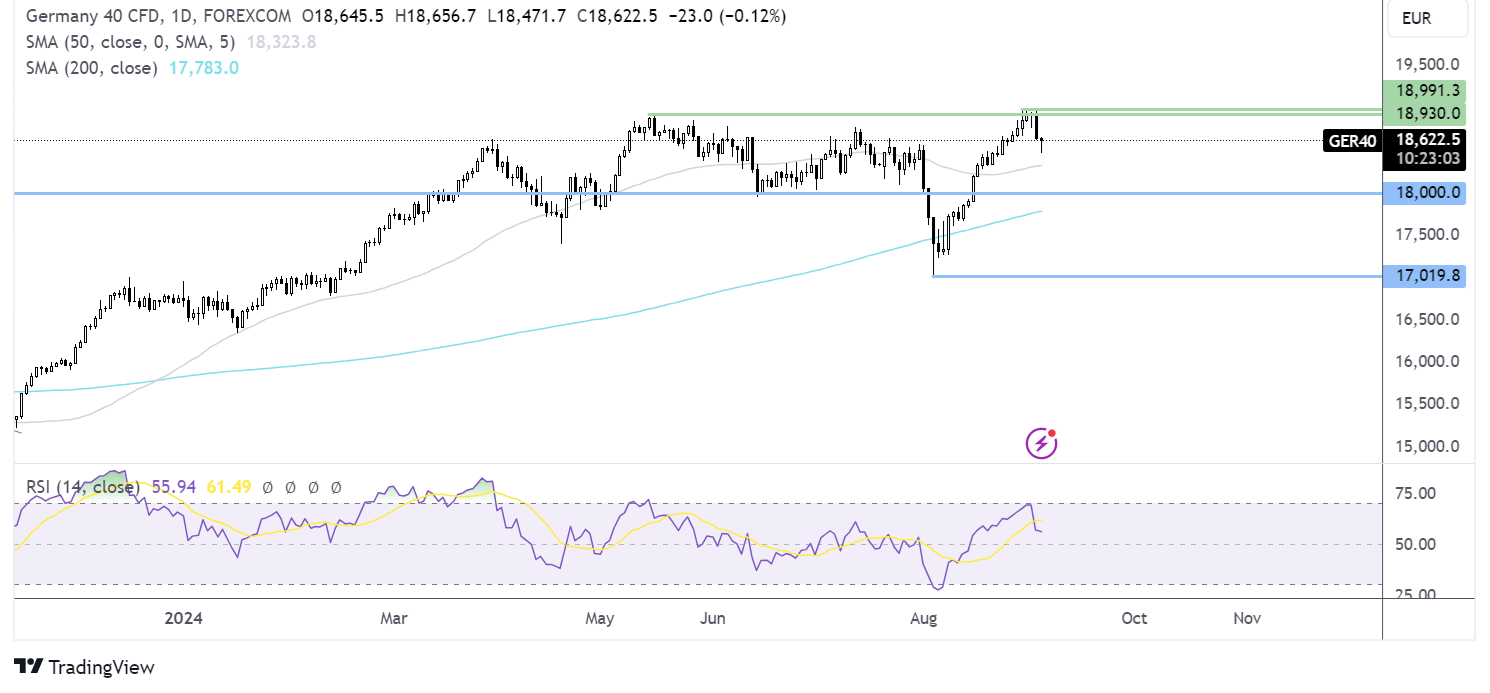Click the Oct date axis label

coord(1134,619)
